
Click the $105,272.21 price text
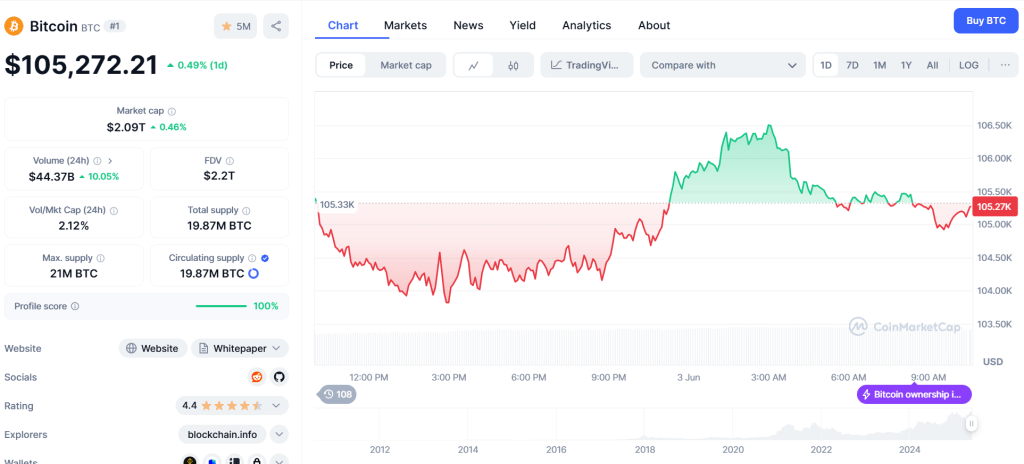pyautogui.click(x=81, y=65)
